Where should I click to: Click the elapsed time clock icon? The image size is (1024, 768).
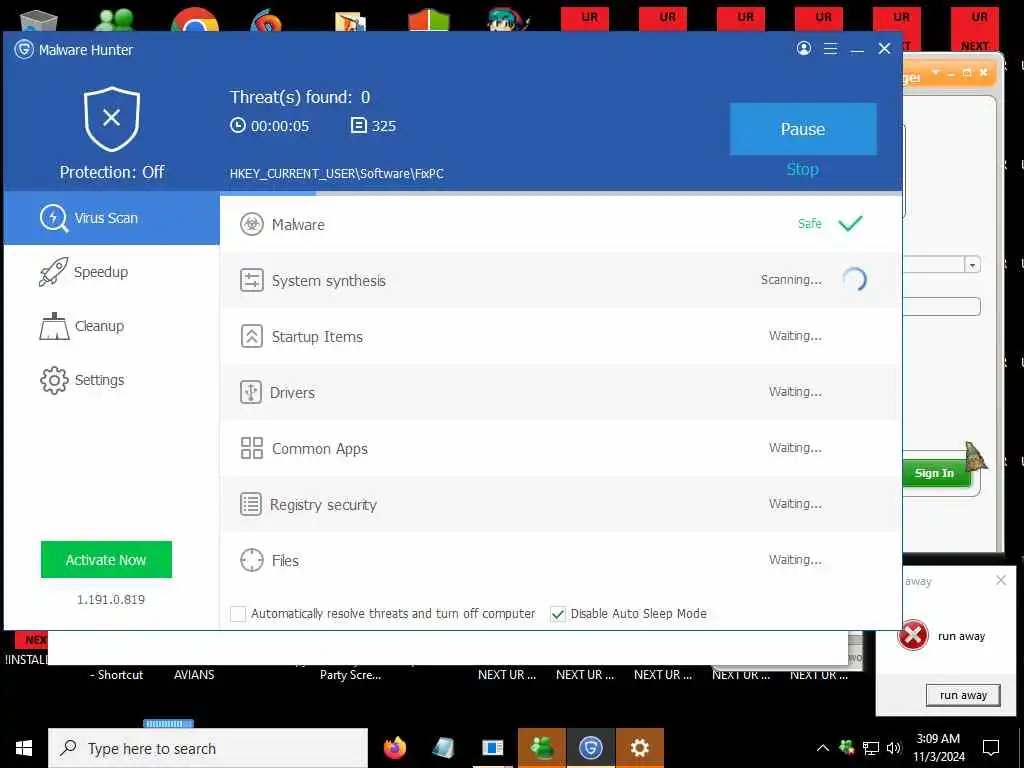coord(238,125)
